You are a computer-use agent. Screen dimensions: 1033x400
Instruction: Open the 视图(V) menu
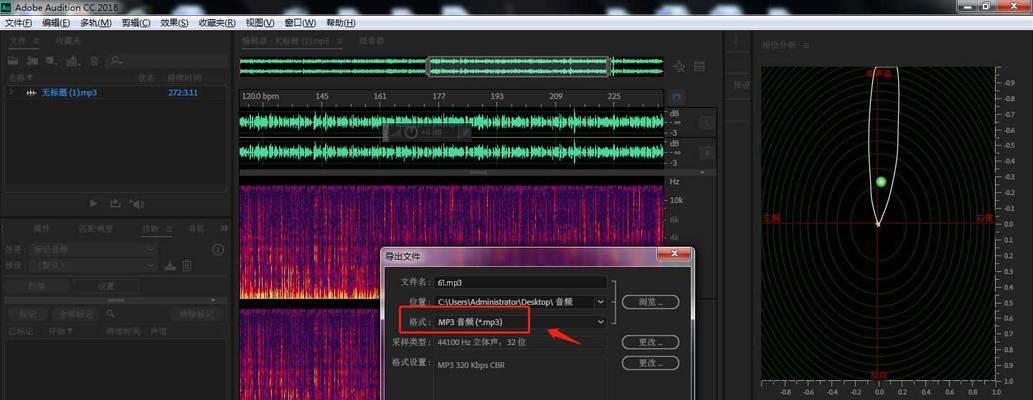(x=260, y=22)
